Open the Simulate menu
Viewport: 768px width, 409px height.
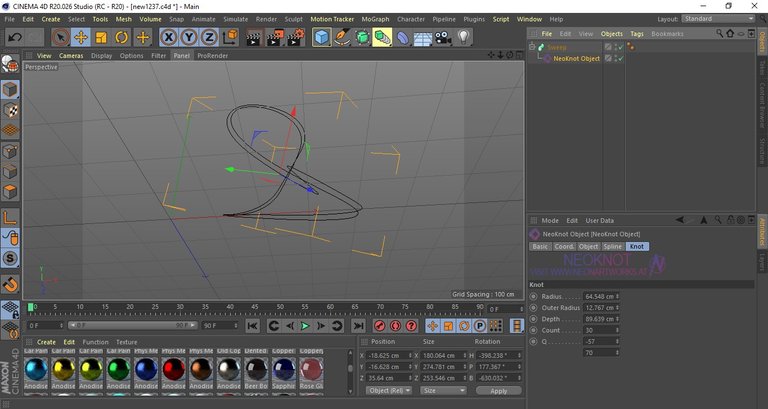[236, 19]
